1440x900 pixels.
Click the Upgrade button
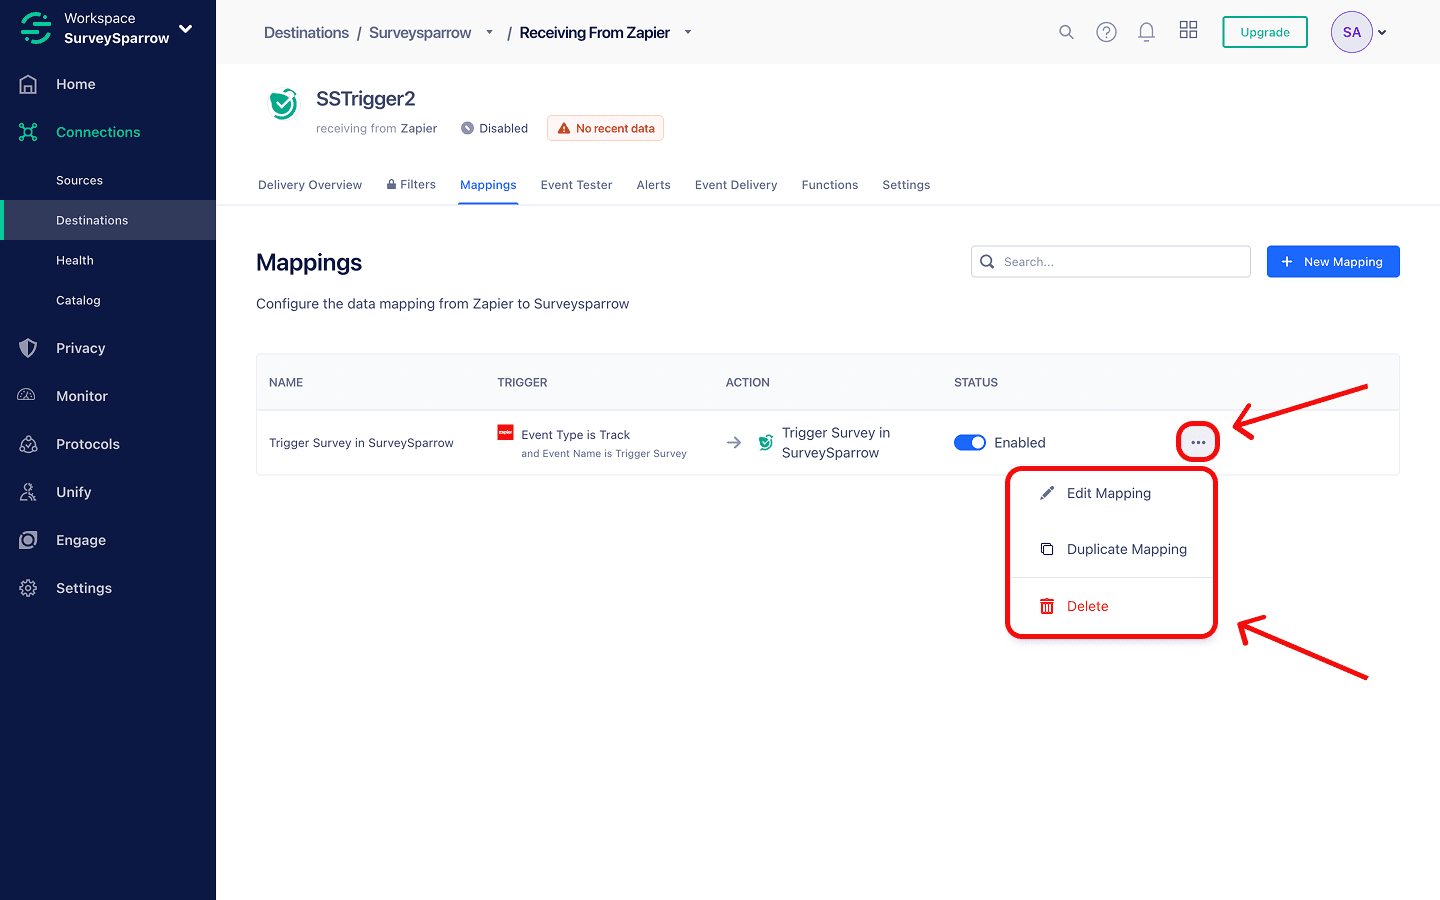(x=1265, y=32)
